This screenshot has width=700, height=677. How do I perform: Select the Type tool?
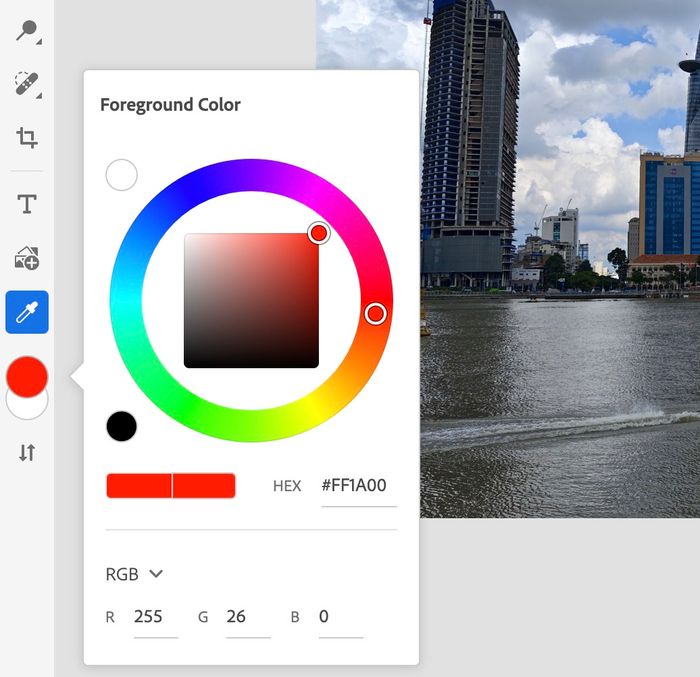point(27,205)
